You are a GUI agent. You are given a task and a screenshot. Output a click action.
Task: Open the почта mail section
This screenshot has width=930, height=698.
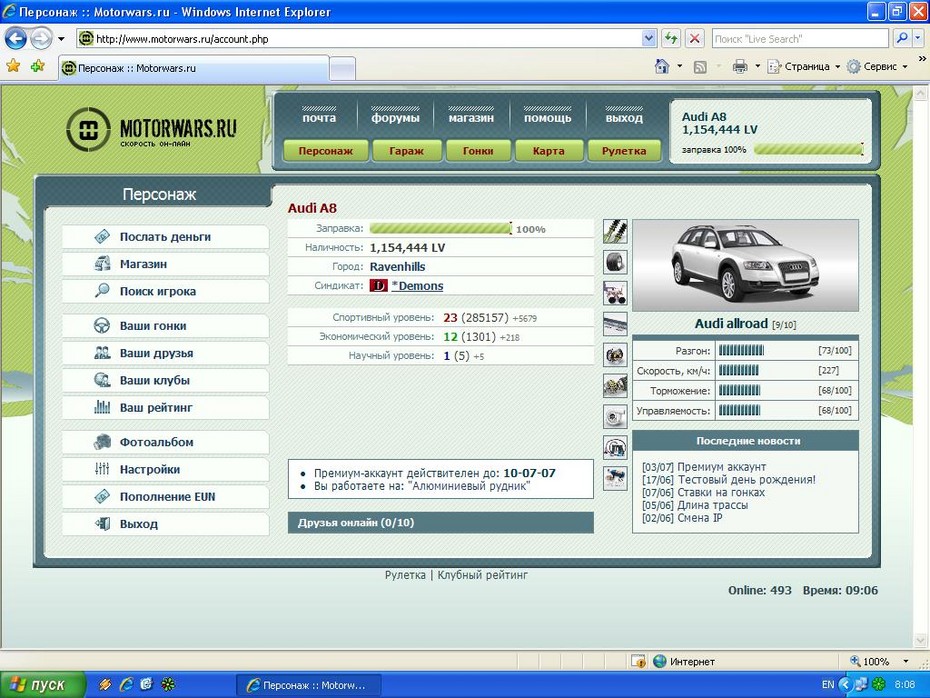click(319, 117)
